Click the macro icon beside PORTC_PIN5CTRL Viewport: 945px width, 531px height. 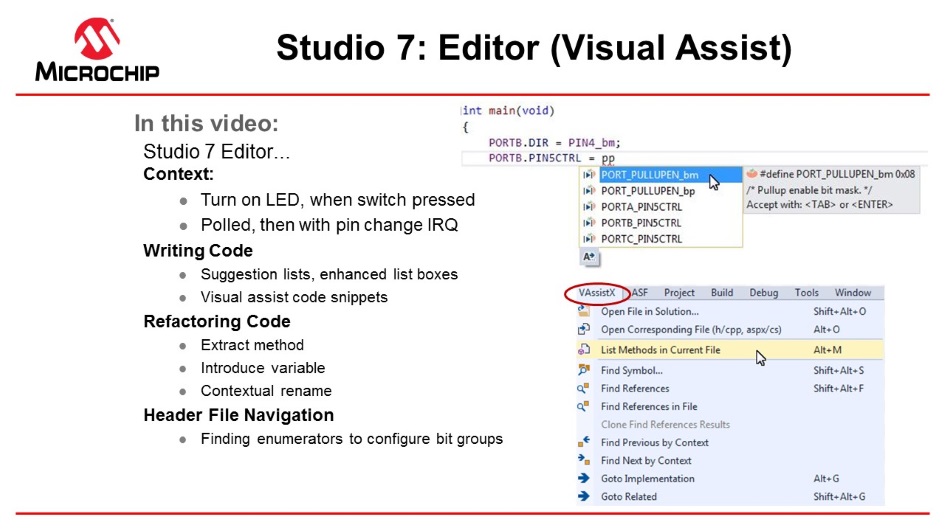click(589, 239)
